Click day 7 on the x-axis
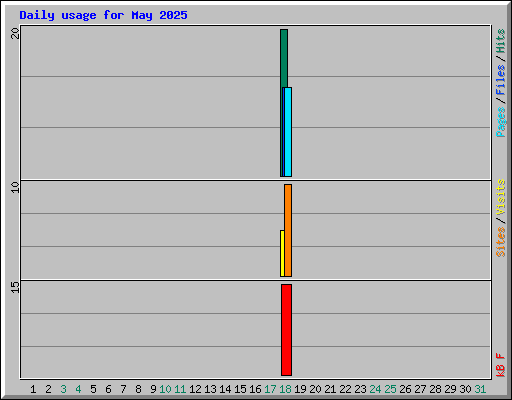 [123, 389]
